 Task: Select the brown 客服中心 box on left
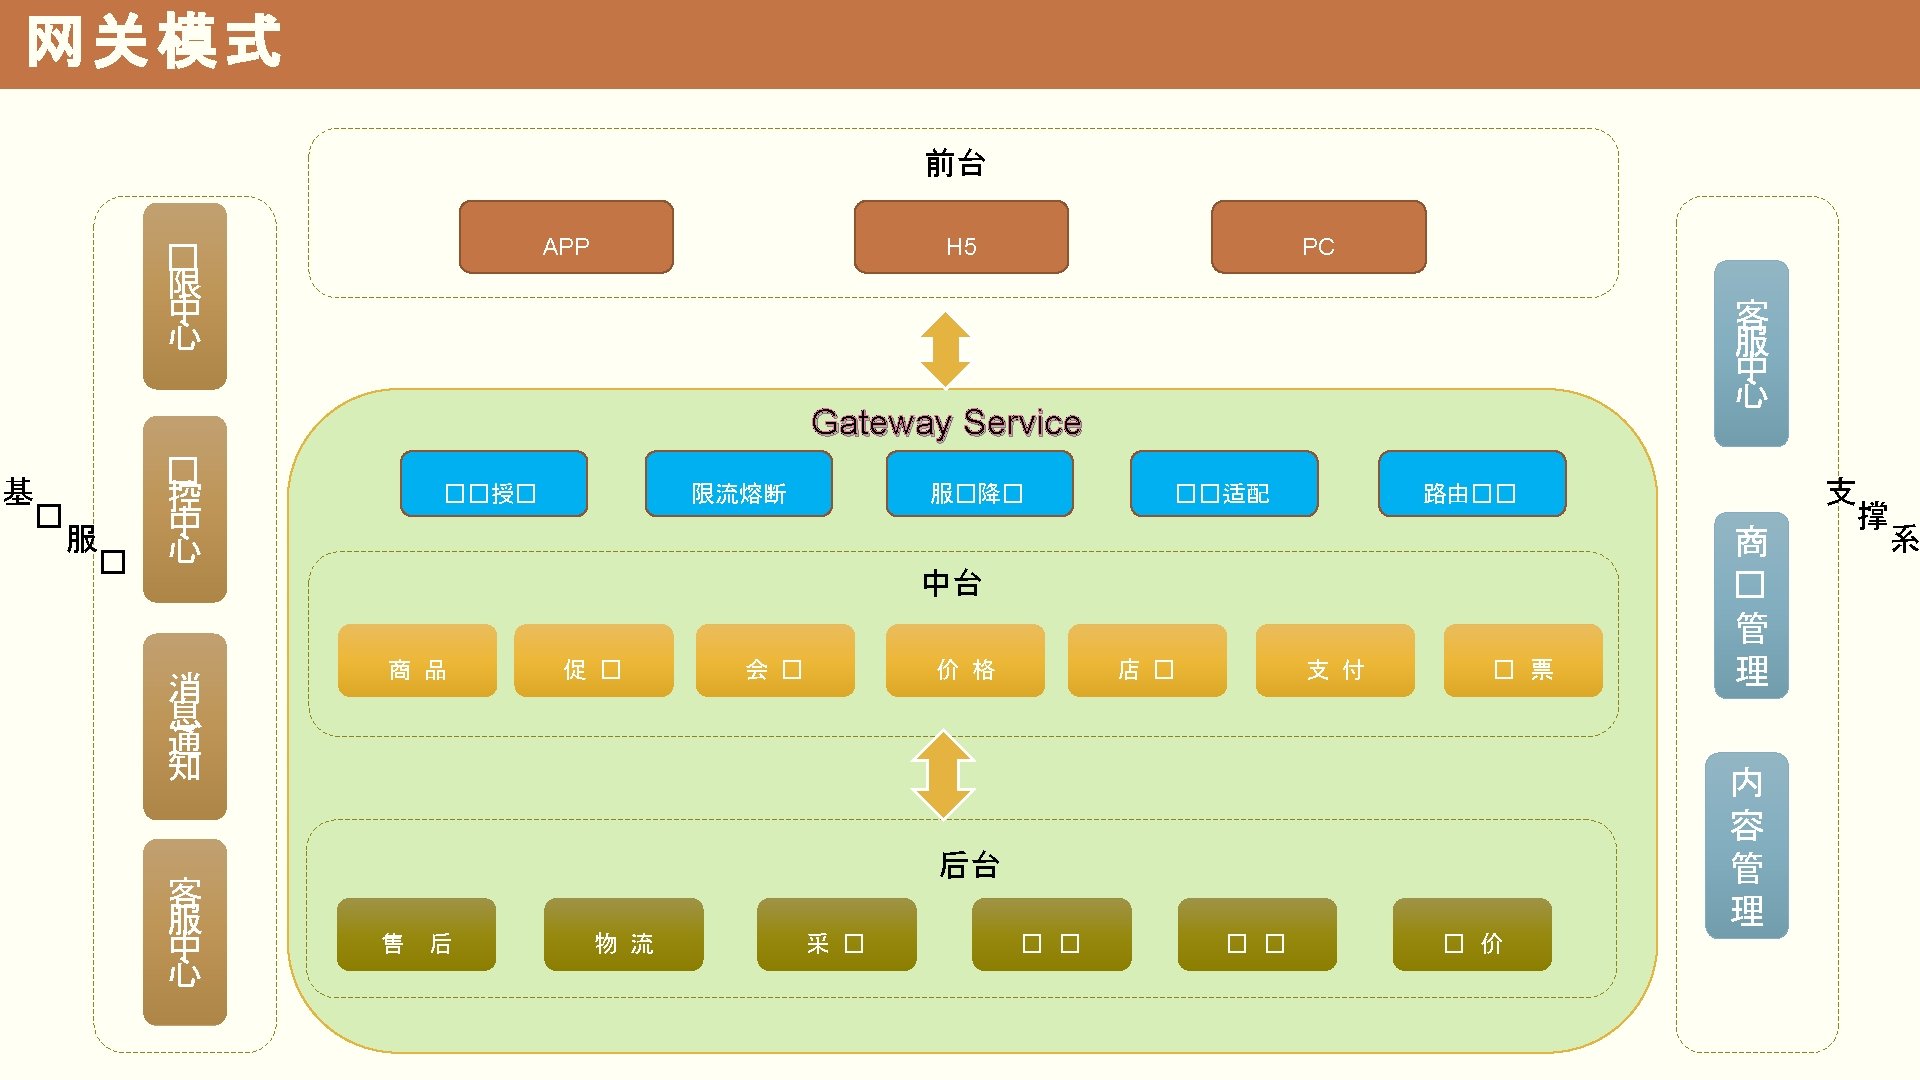click(x=185, y=932)
